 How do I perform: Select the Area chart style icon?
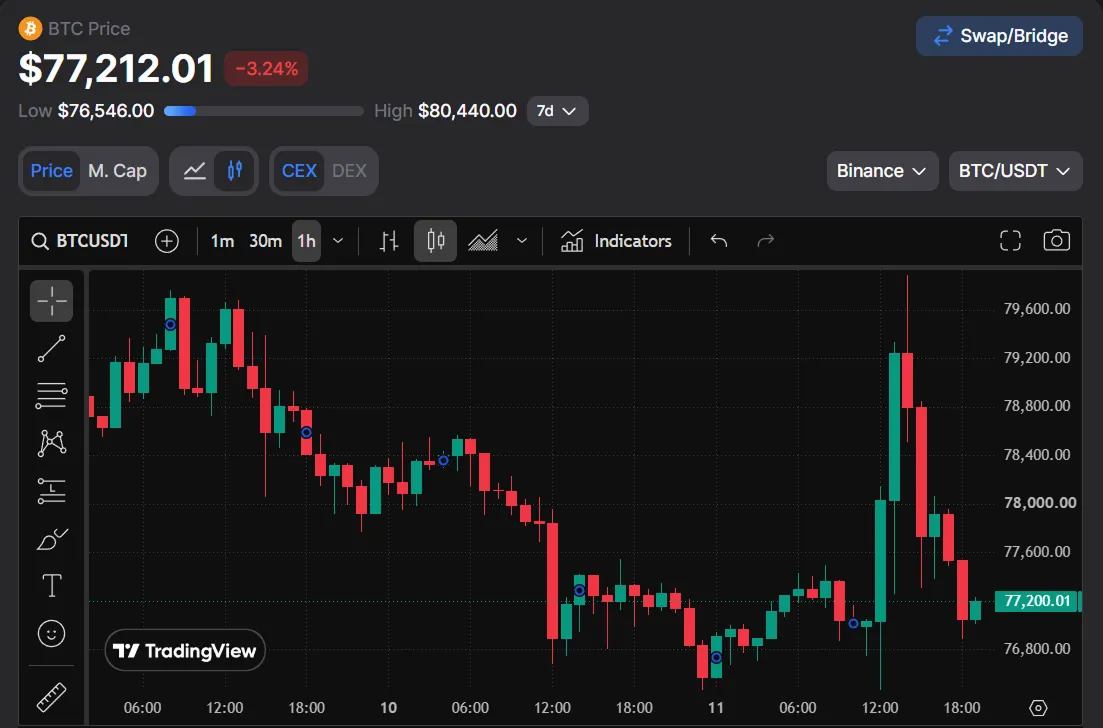coord(483,241)
